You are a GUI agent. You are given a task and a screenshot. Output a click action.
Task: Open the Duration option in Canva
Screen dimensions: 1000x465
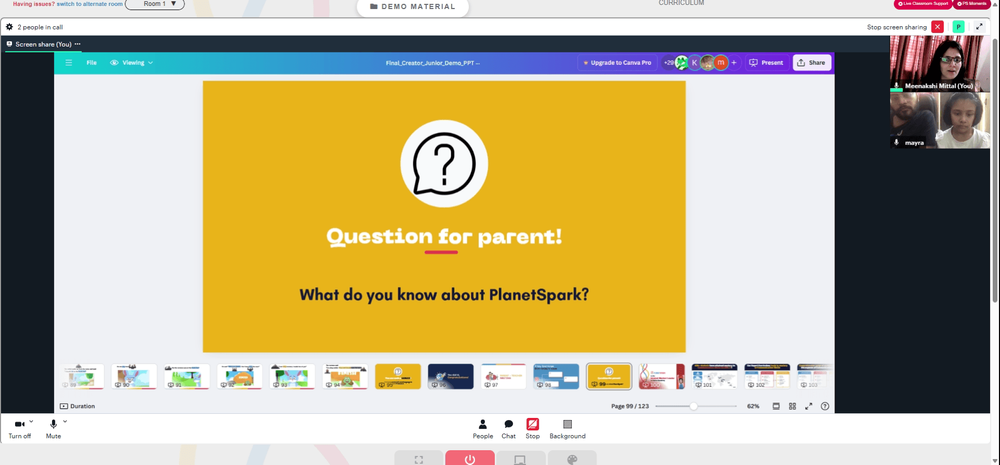[77, 406]
